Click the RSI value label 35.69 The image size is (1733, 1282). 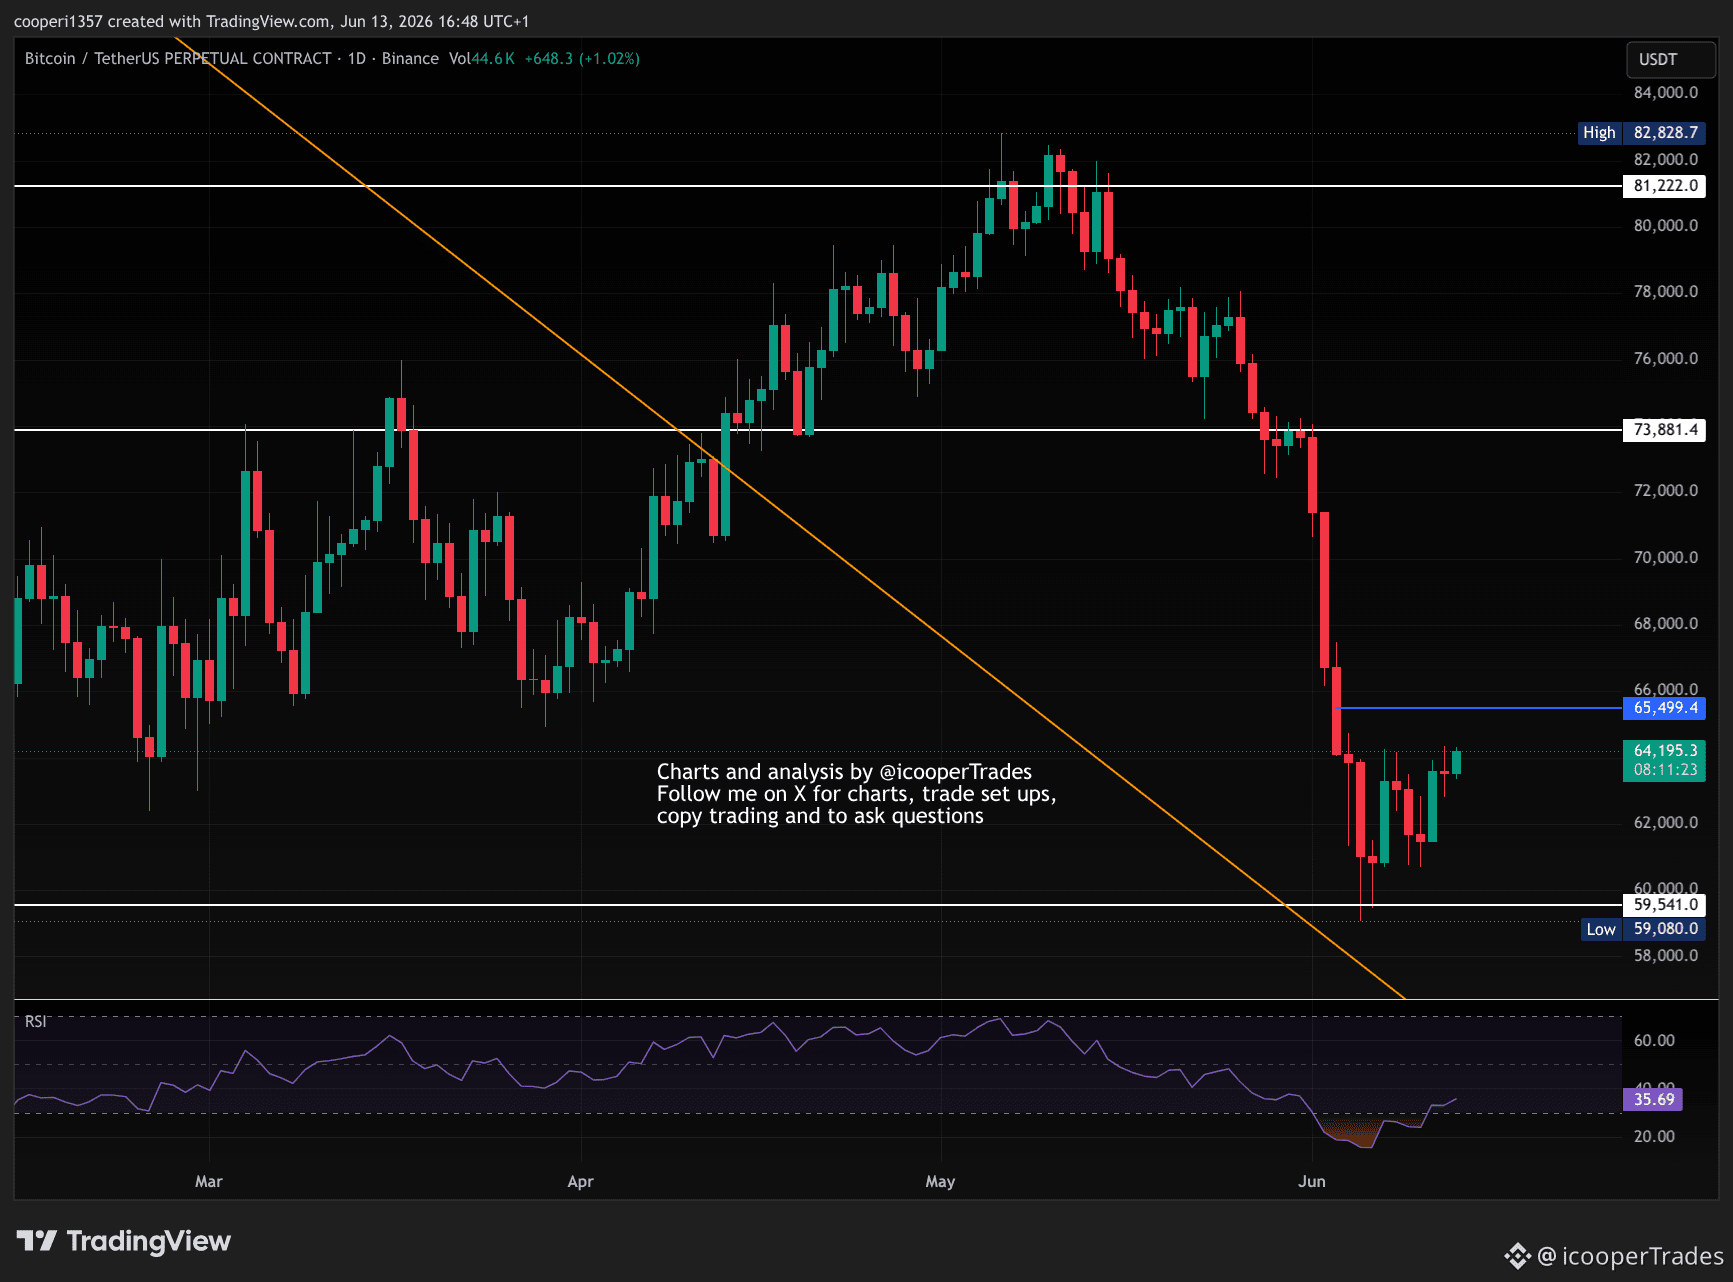pyautogui.click(x=1653, y=1100)
